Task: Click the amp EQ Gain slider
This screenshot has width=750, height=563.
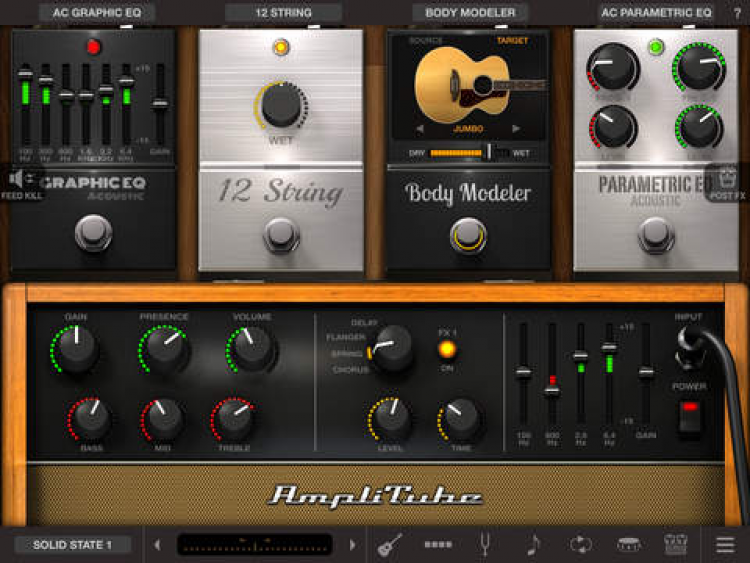Action: pos(646,375)
